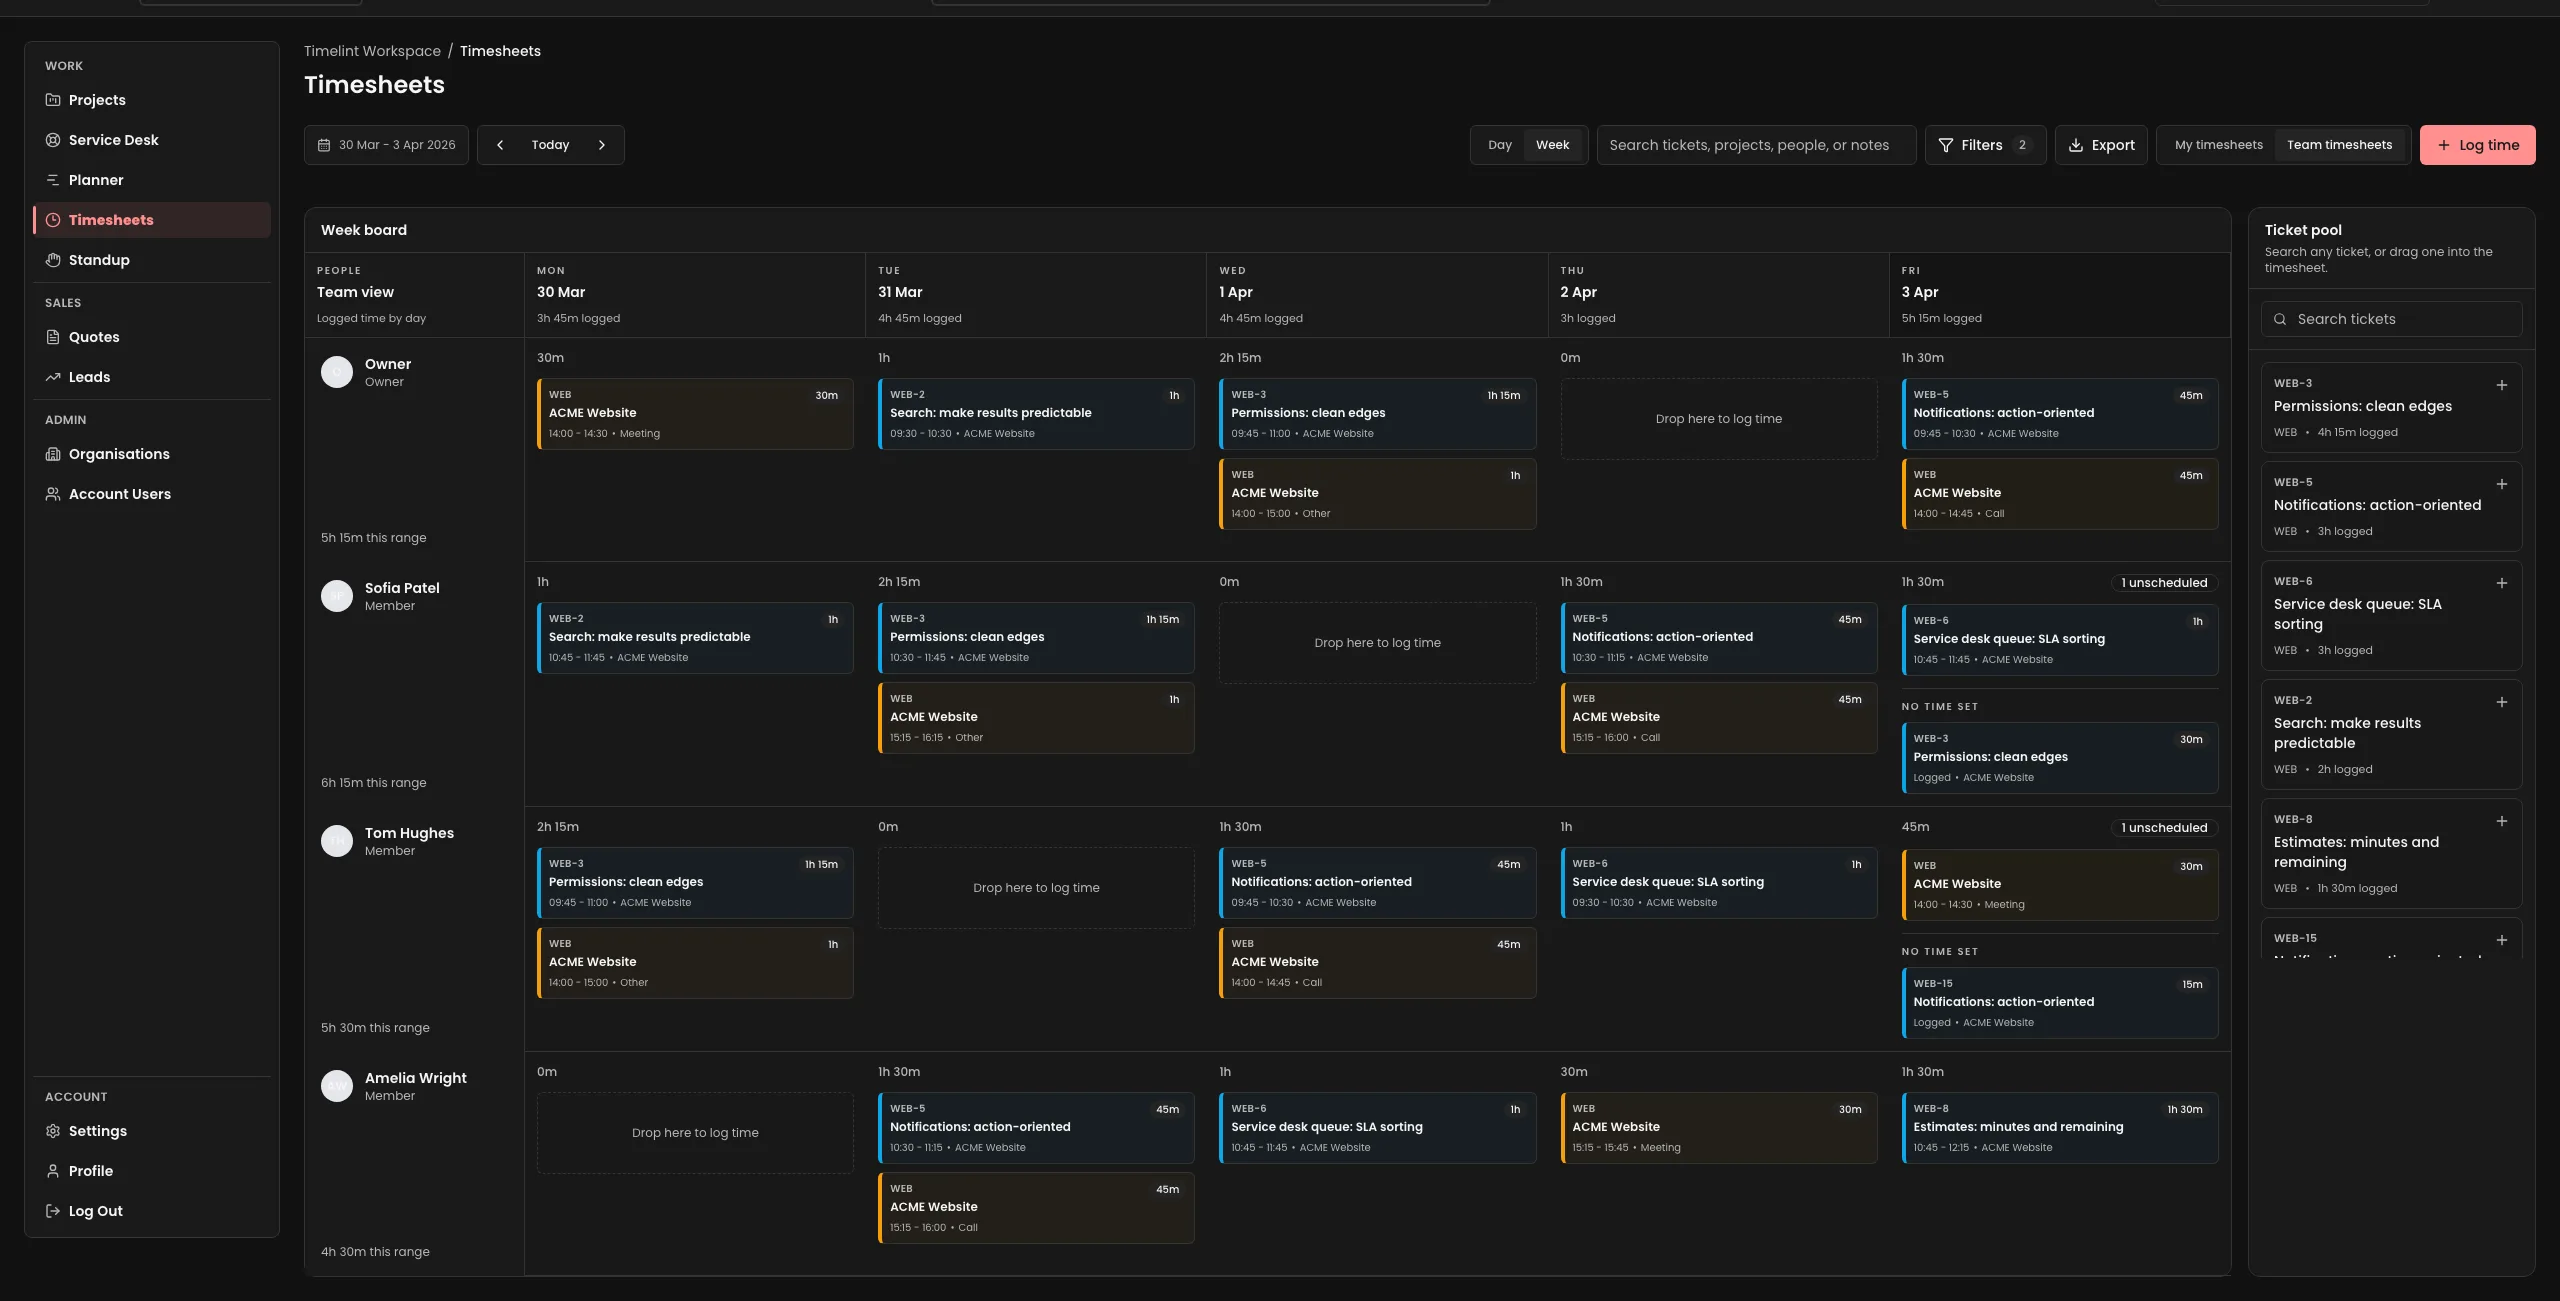
Task: Go to the next week
Action: point(602,145)
